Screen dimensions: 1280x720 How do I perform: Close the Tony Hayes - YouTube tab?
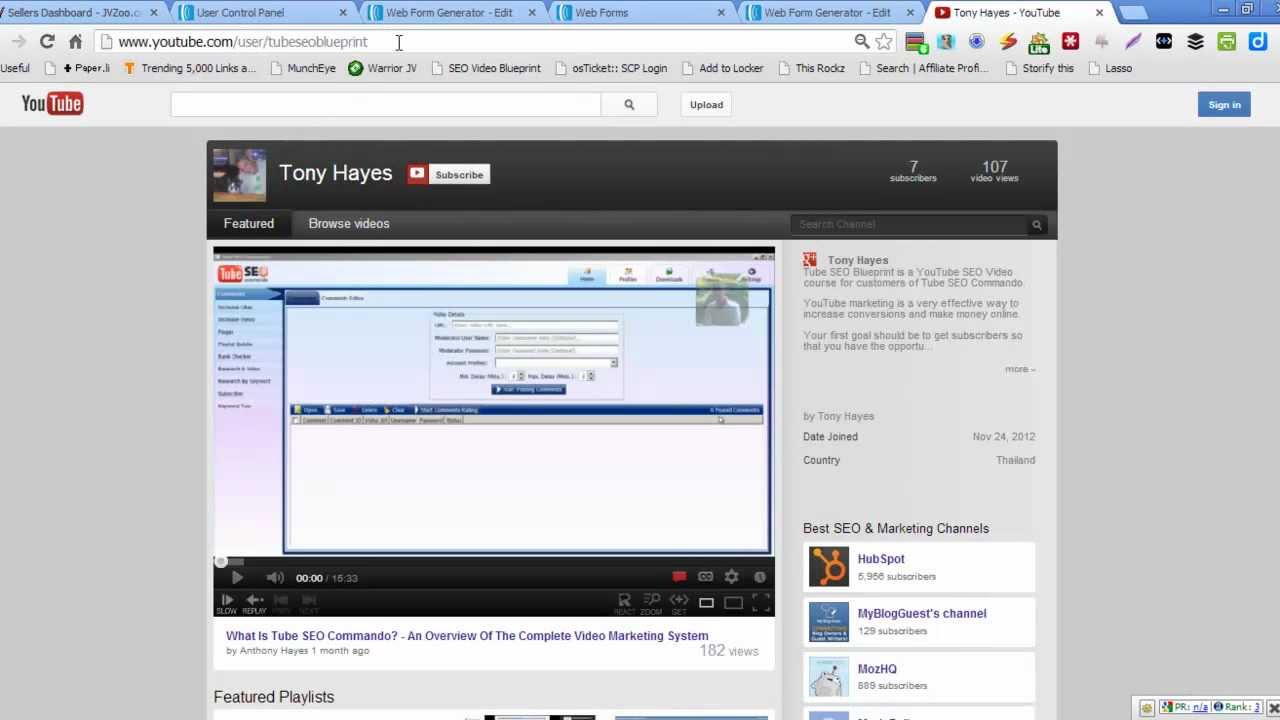(x=1099, y=13)
